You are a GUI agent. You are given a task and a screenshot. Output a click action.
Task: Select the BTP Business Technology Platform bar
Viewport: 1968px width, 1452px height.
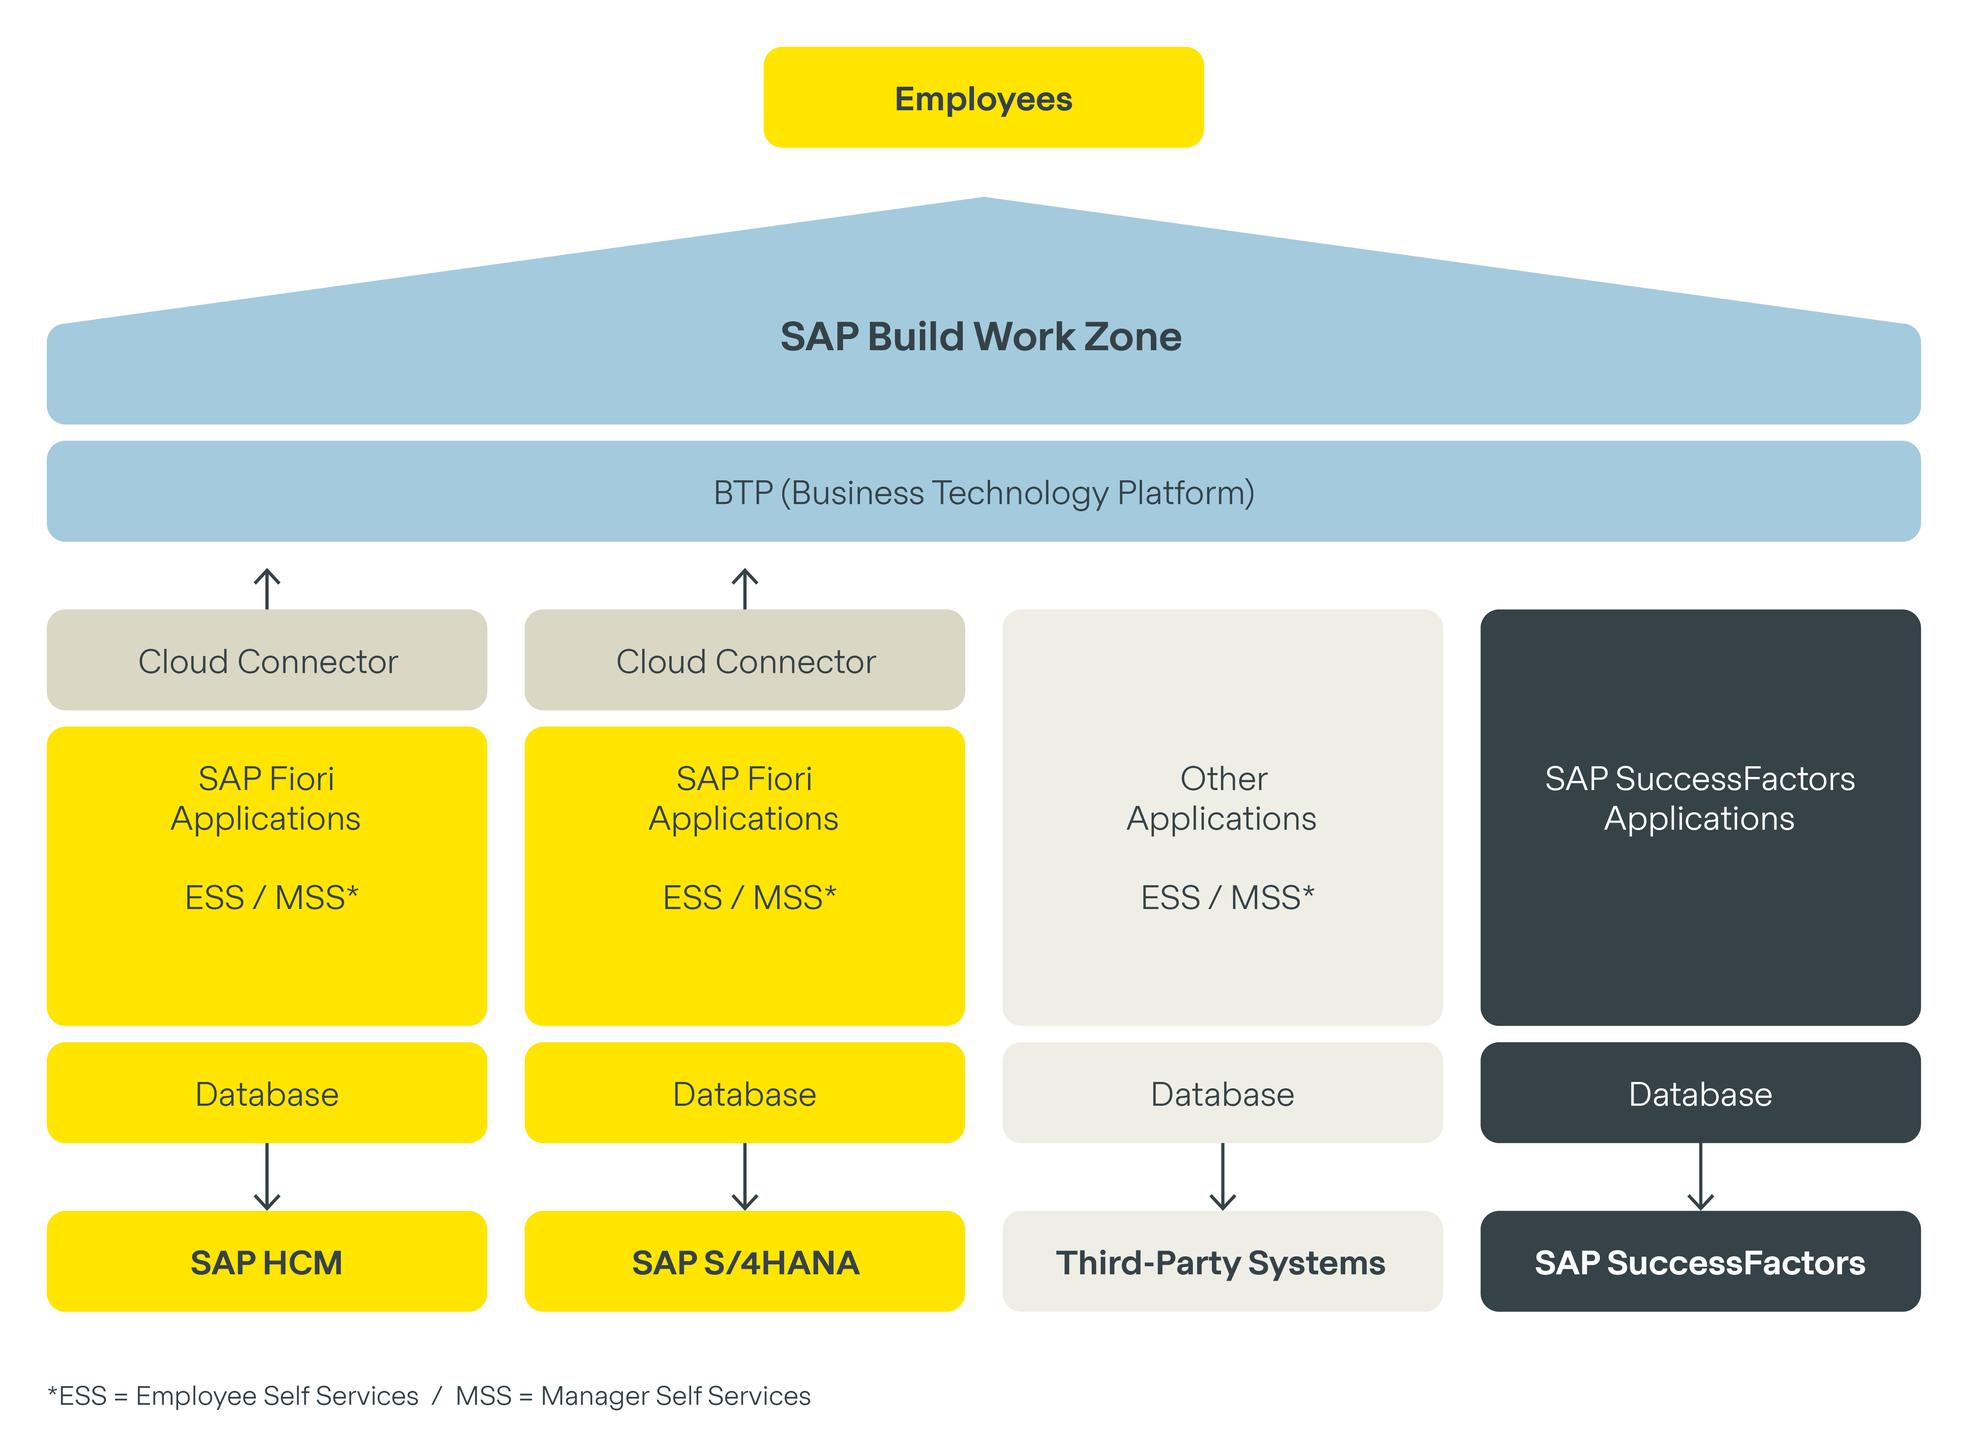click(x=983, y=492)
